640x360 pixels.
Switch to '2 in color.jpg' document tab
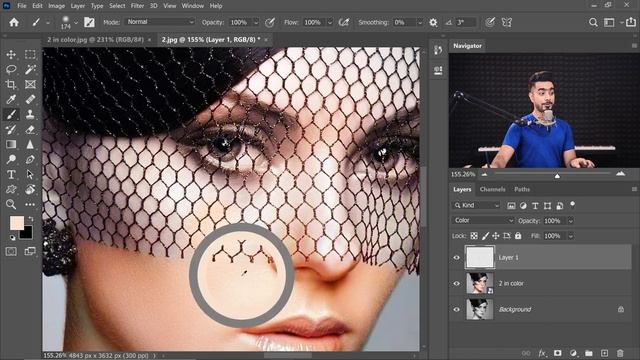95,40
